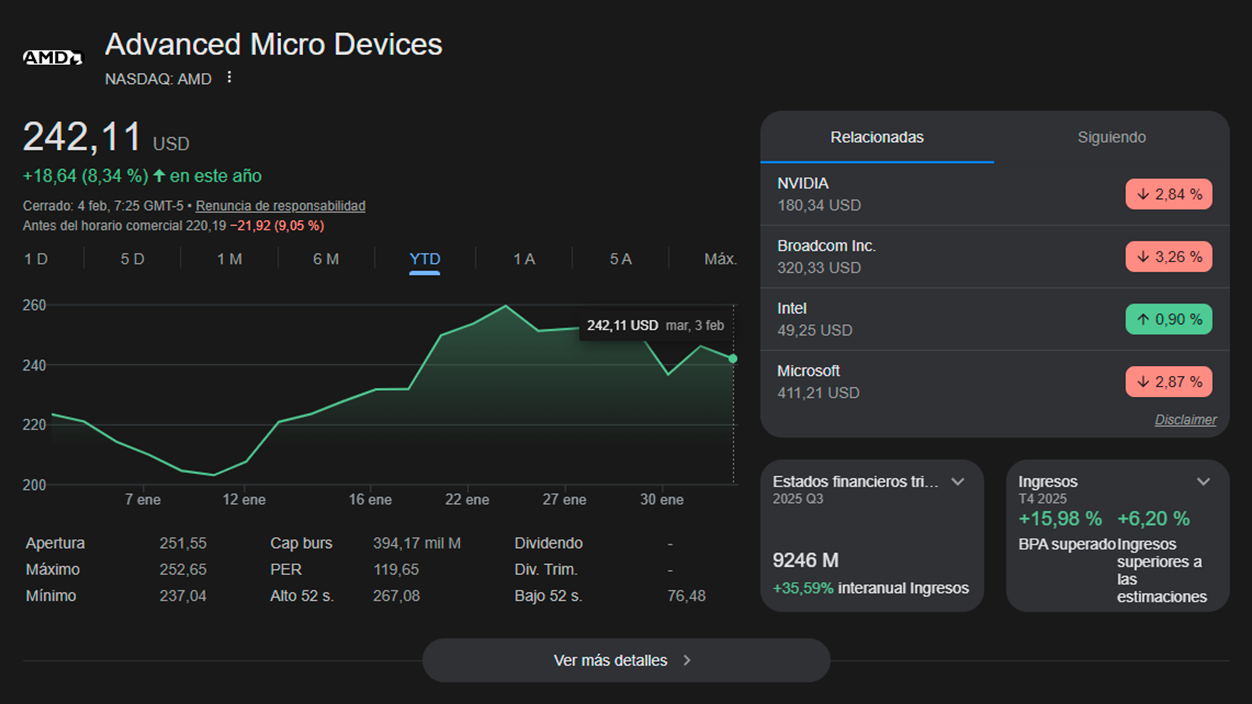
Task: Select the 1 D chart range
Action: click(x=35, y=258)
